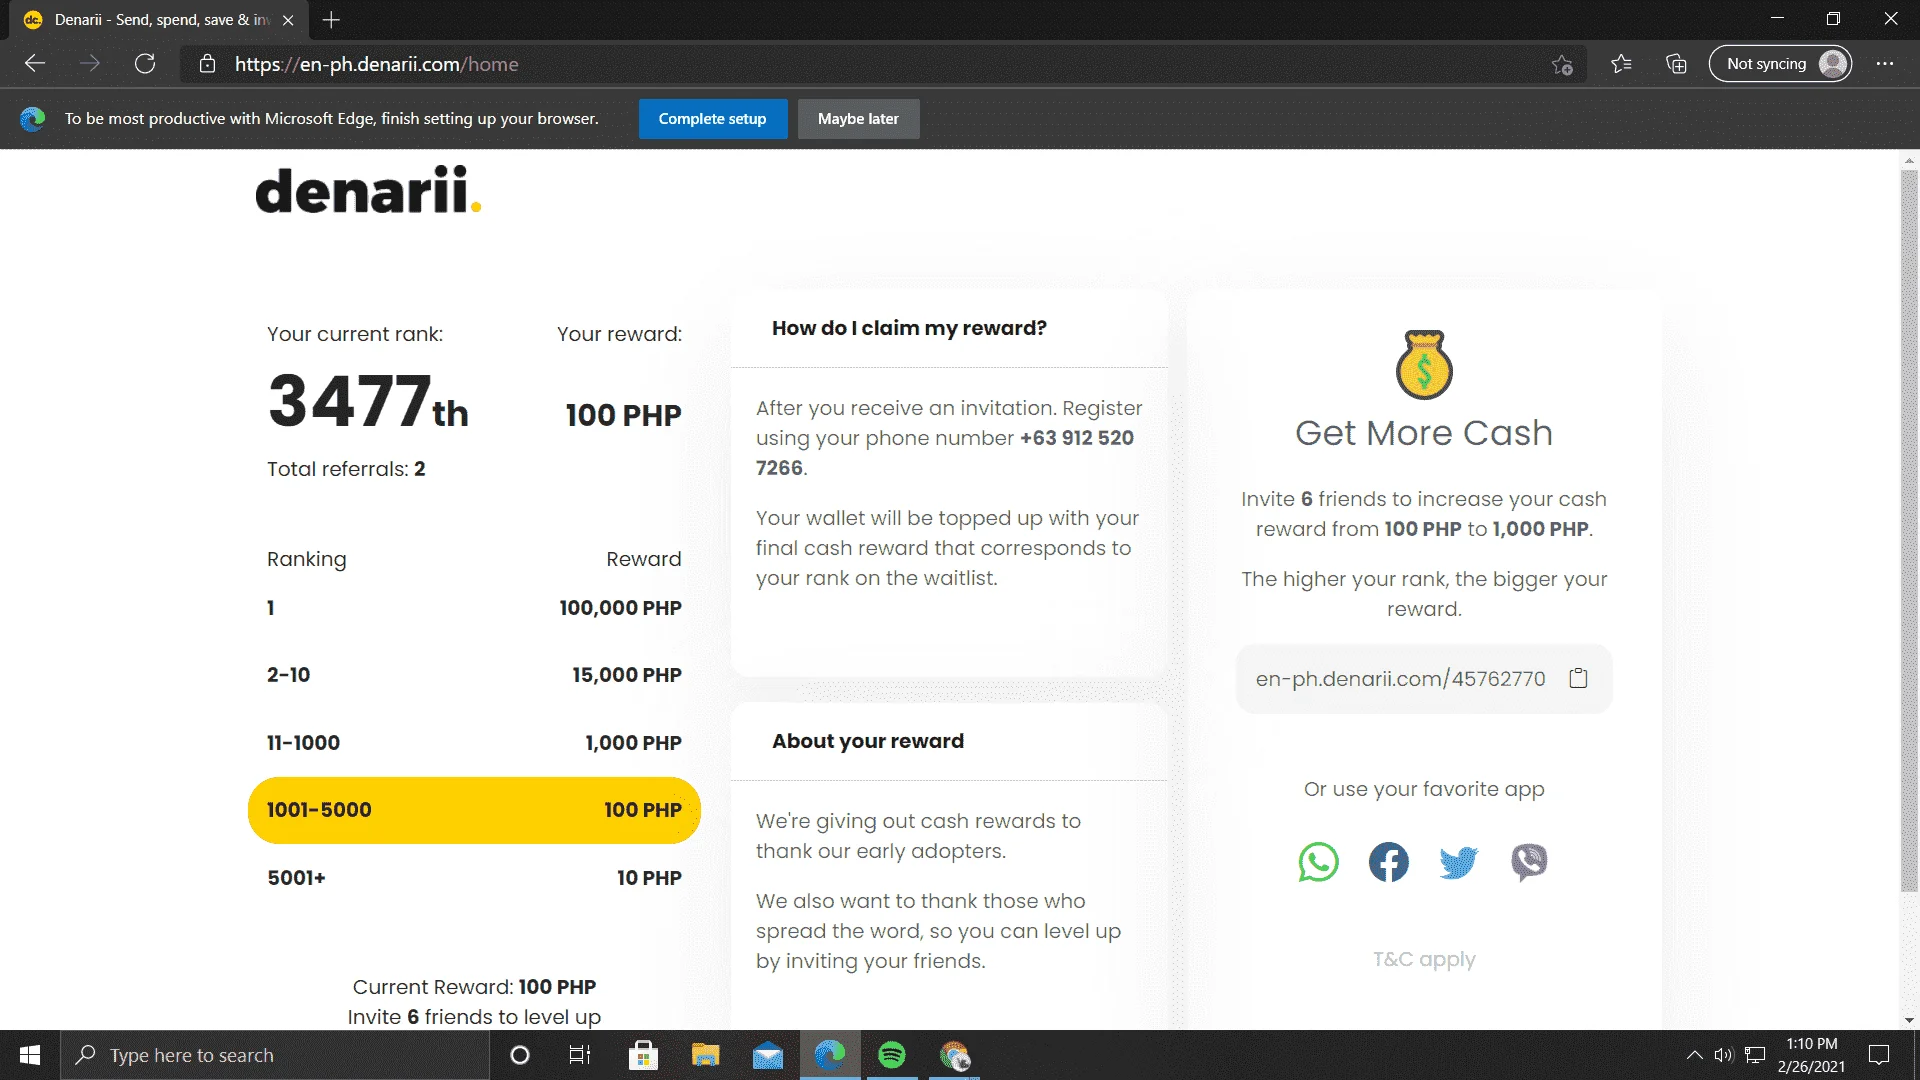Viewport: 1920px width, 1080px height.
Task: Add page to favorites star icon
Action: tap(1562, 64)
